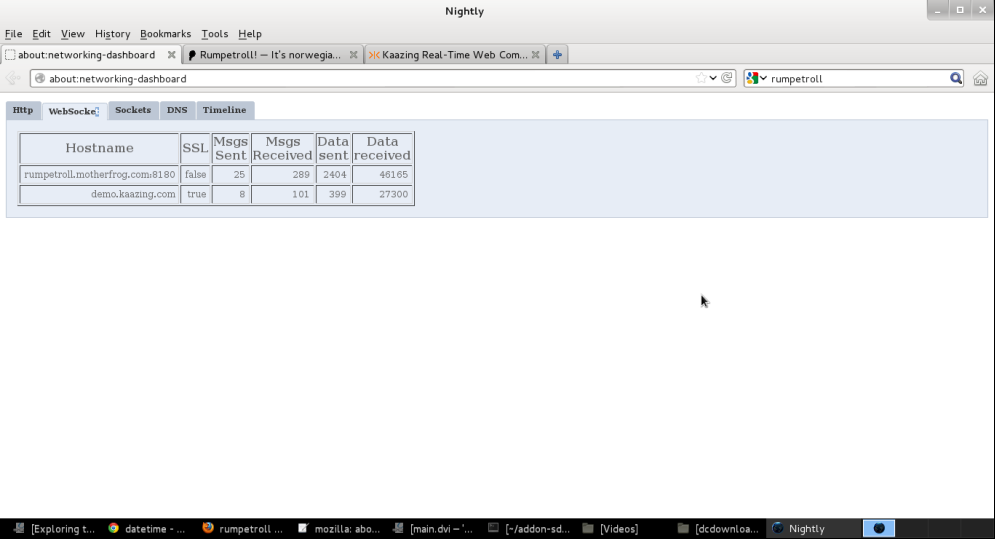This screenshot has height=539, width=995.
Task: Run the search with the magnifier icon
Action: pyautogui.click(x=956, y=78)
